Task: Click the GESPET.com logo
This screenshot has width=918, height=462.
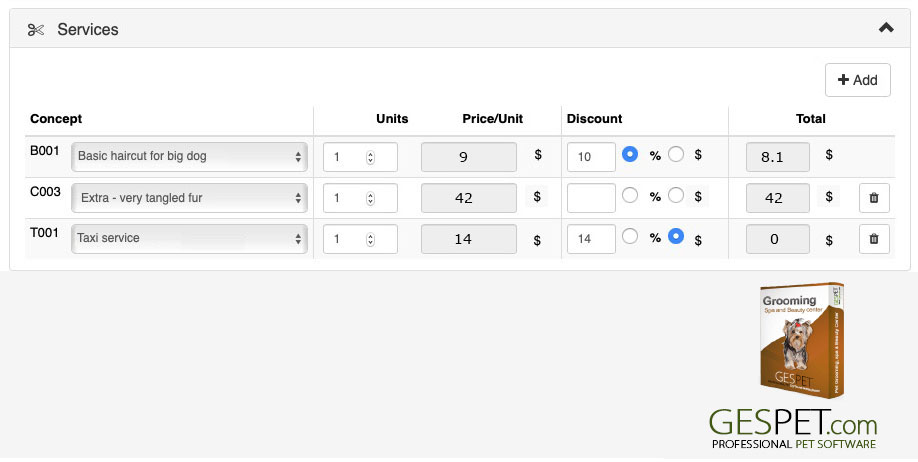Action: [x=793, y=428]
